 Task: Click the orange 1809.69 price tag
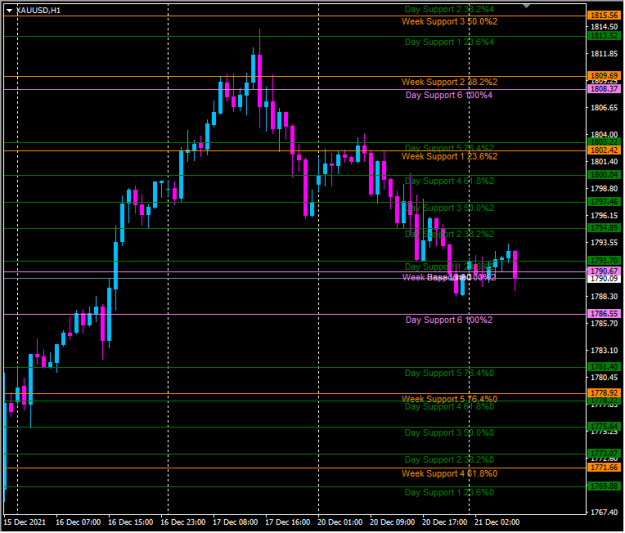[x=604, y=76]
